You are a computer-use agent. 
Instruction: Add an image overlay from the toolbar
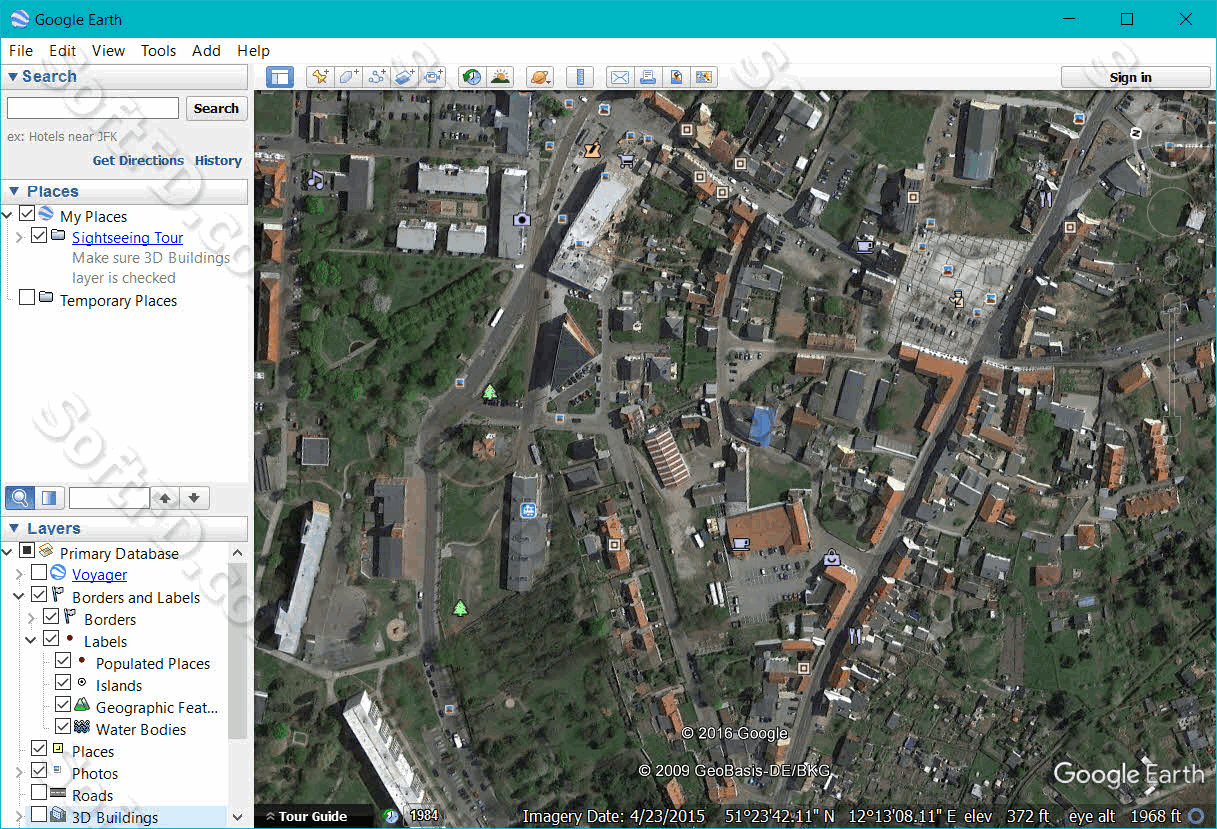tap(405, 77)
